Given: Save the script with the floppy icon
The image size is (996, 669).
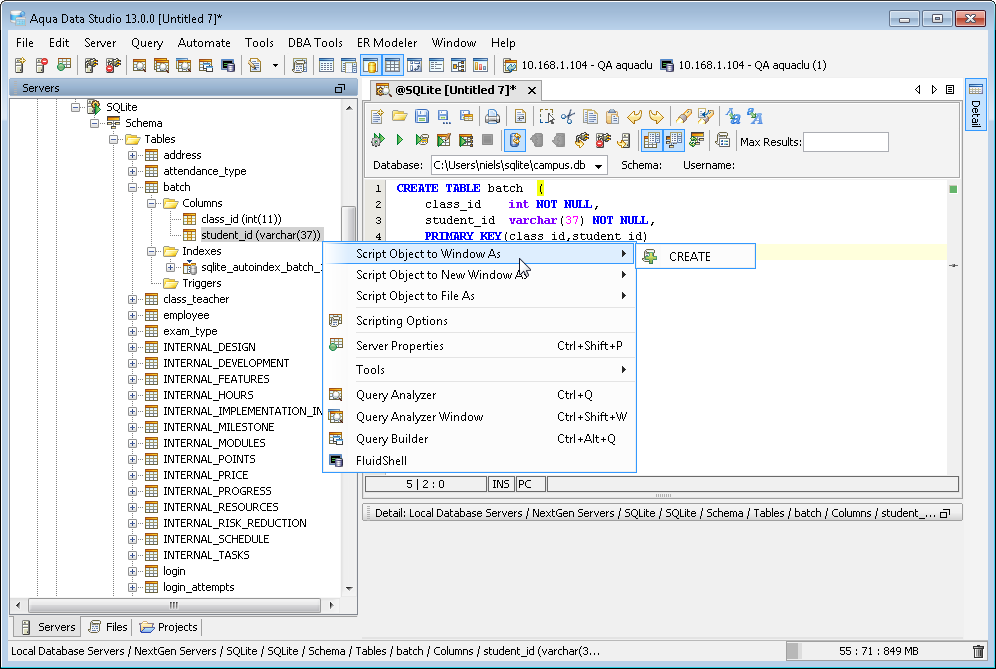Looking at the screenshot, I should (422, 116).
